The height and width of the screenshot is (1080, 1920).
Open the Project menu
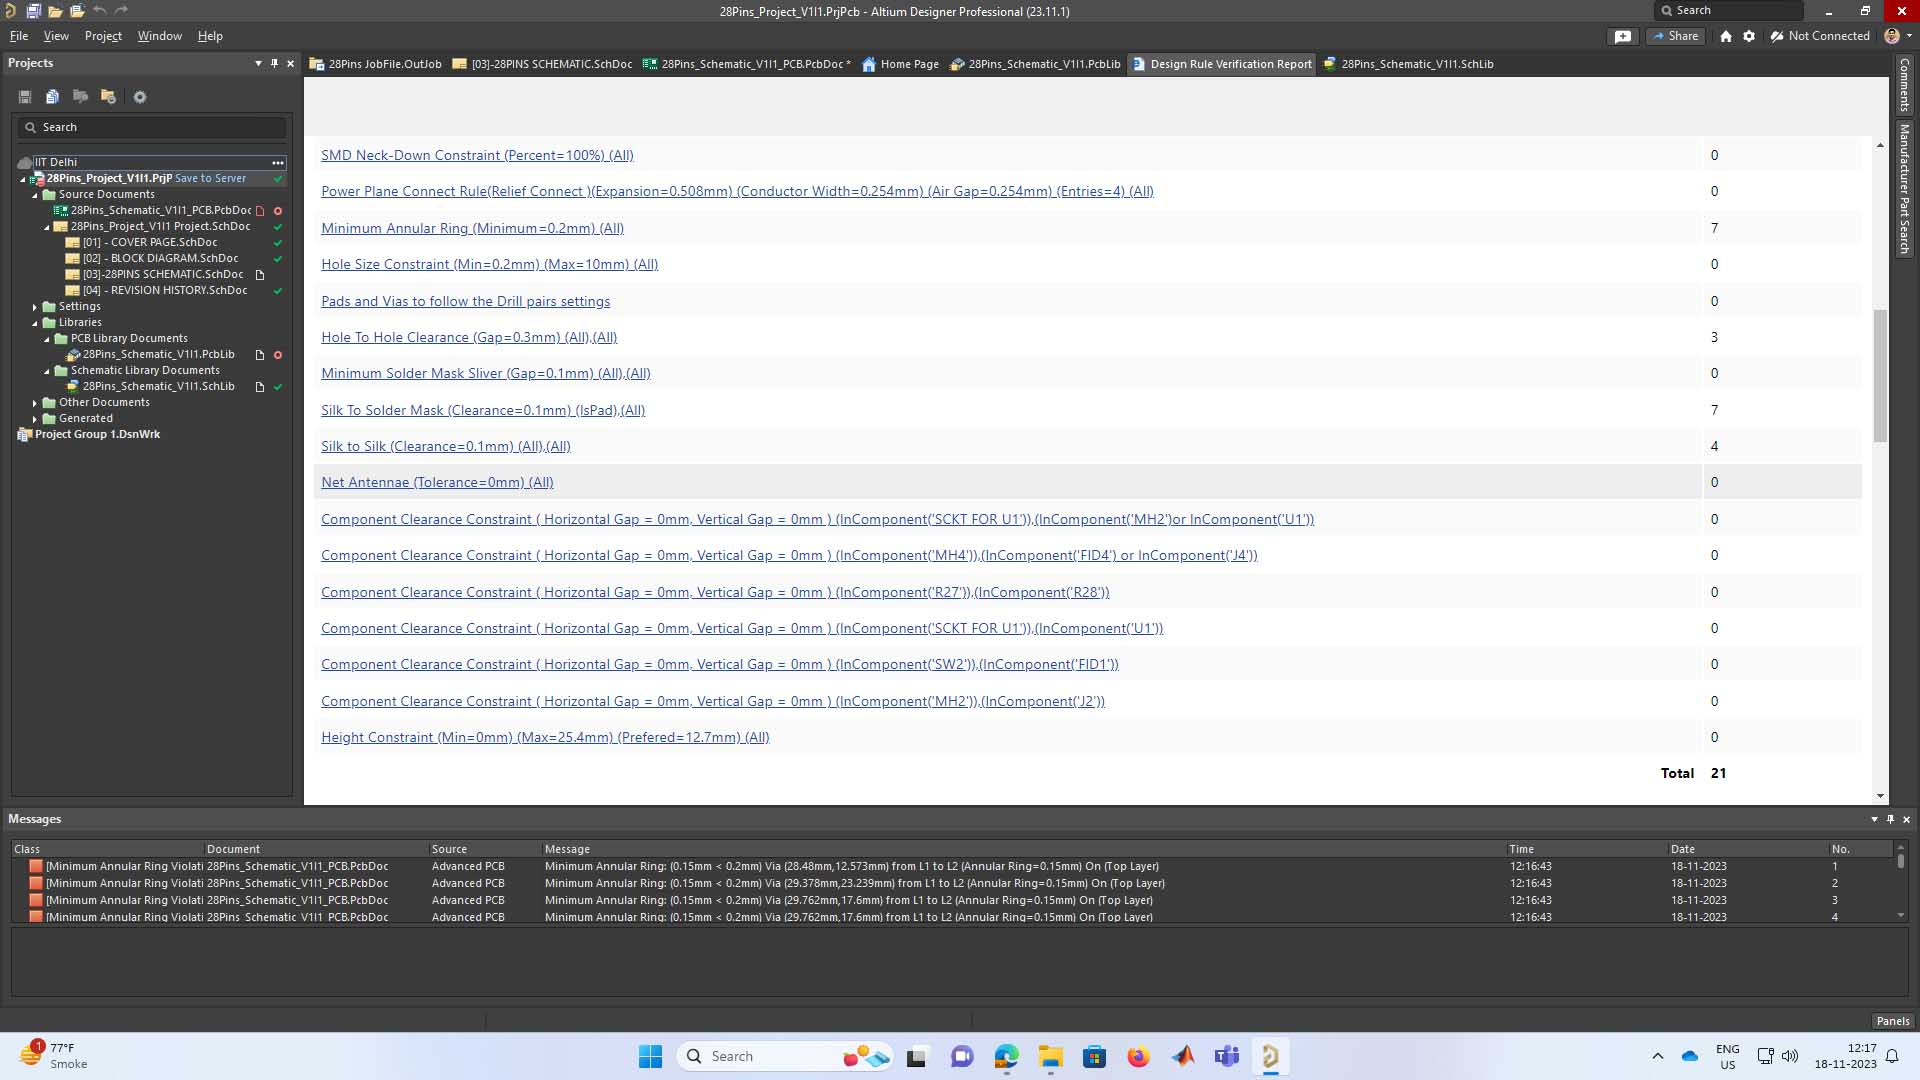tap(103, 36)
